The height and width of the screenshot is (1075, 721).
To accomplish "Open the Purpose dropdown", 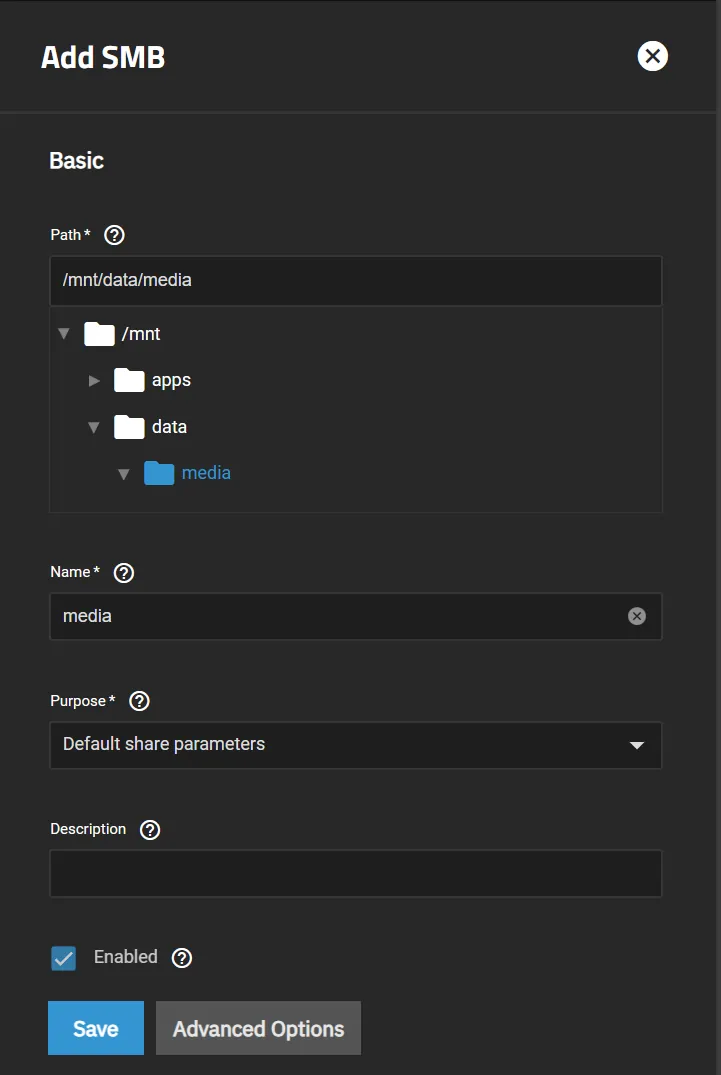I will [355, 745].
